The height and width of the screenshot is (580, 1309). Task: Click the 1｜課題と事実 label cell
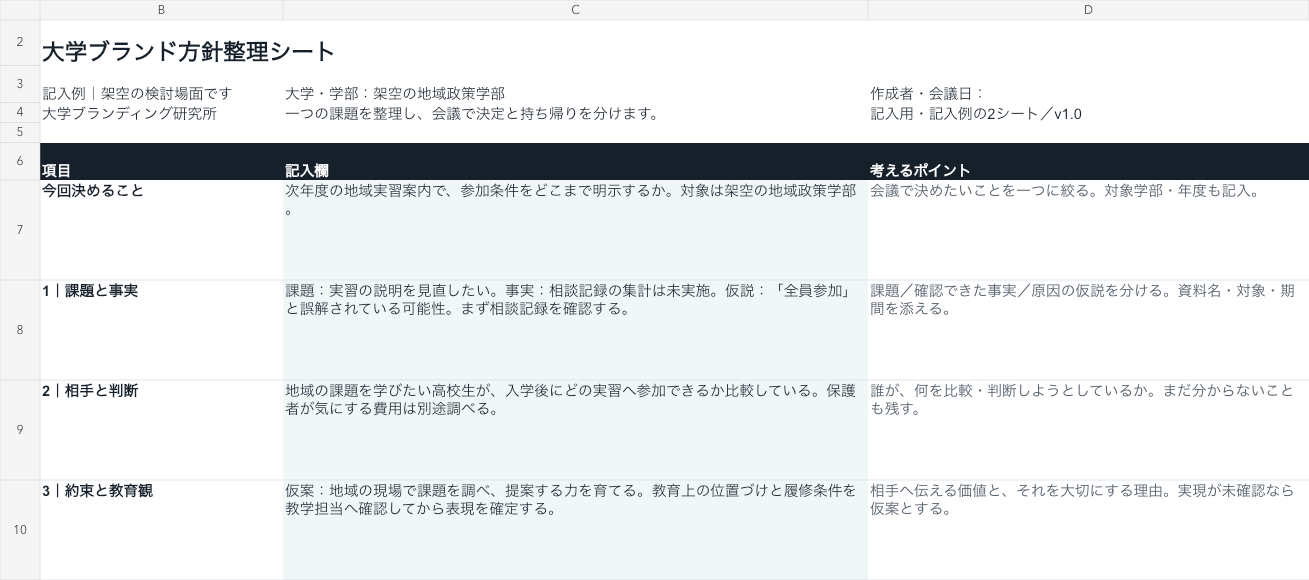tap(161, 330)
